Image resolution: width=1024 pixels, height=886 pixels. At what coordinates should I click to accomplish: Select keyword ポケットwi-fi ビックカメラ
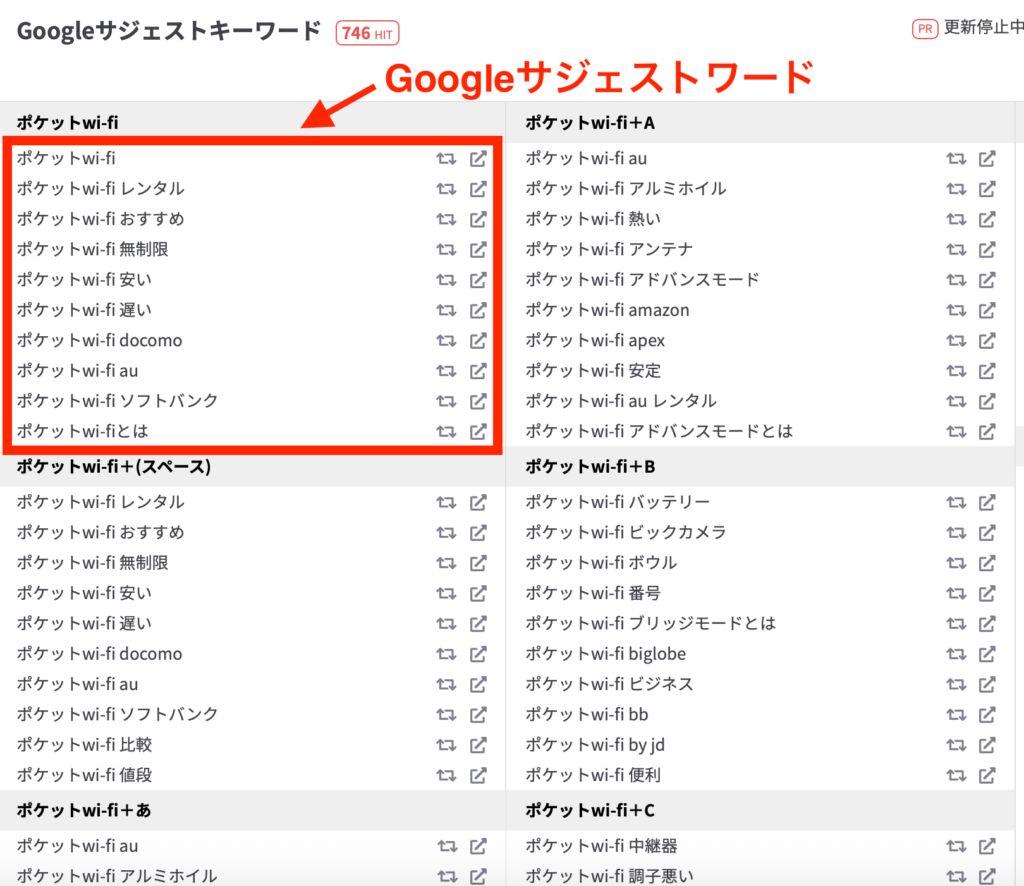pyautogui.click(x=626, y=532)
